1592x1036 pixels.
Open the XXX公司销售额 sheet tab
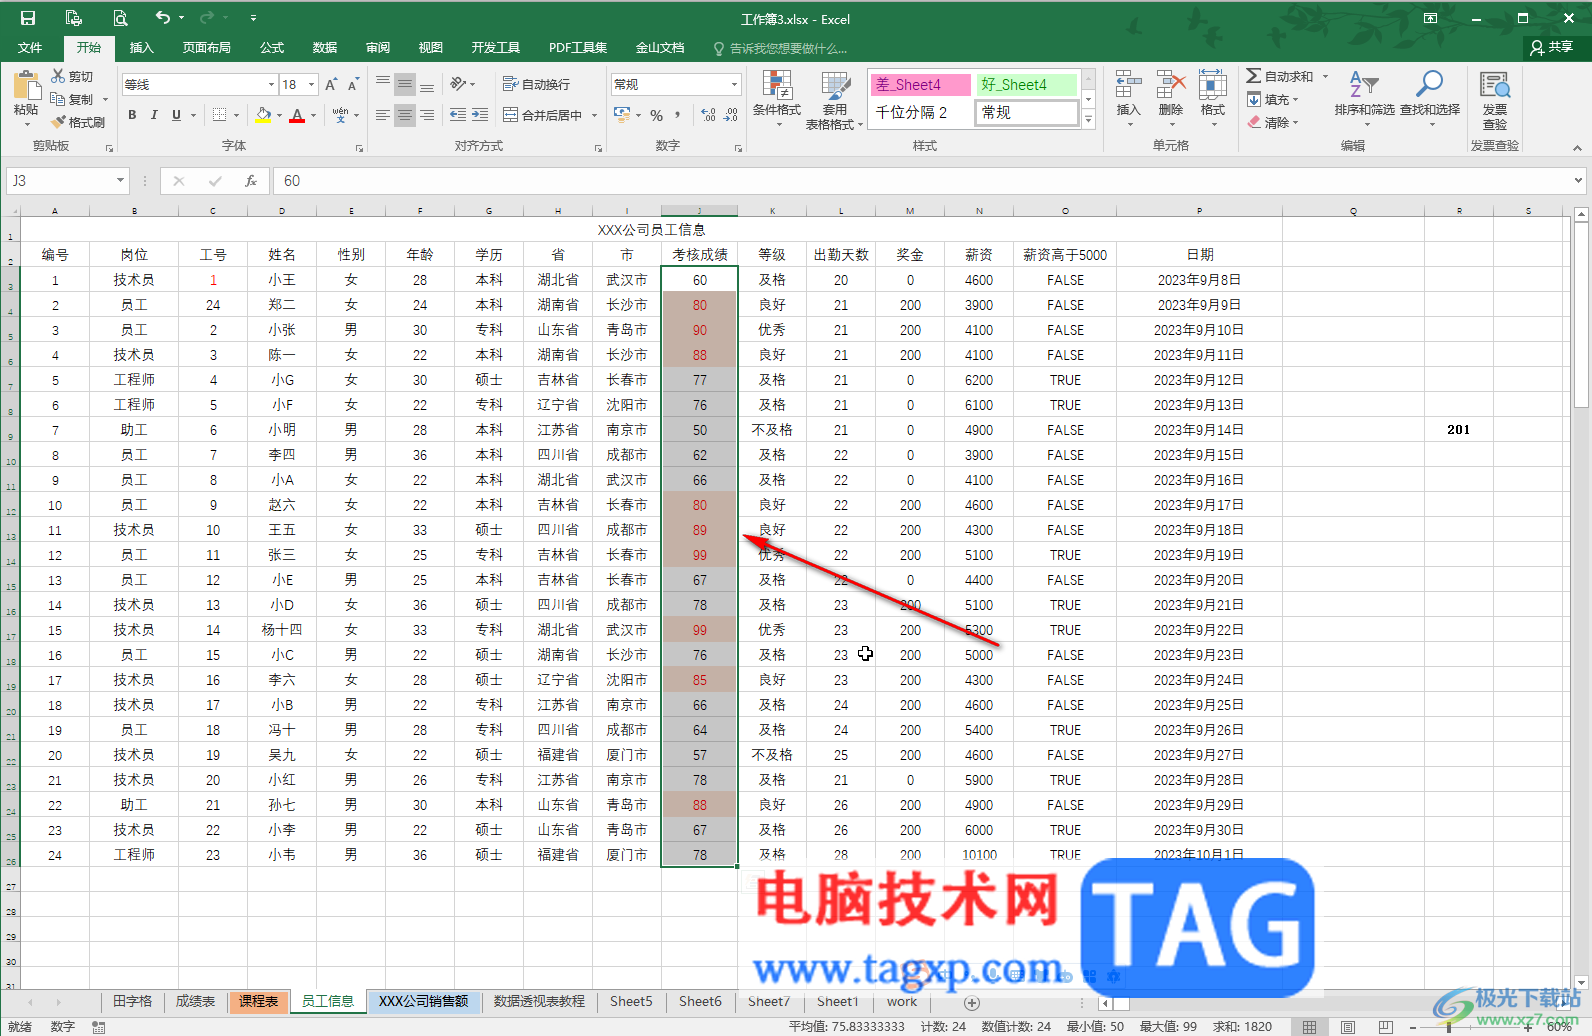coord(424,1001)
